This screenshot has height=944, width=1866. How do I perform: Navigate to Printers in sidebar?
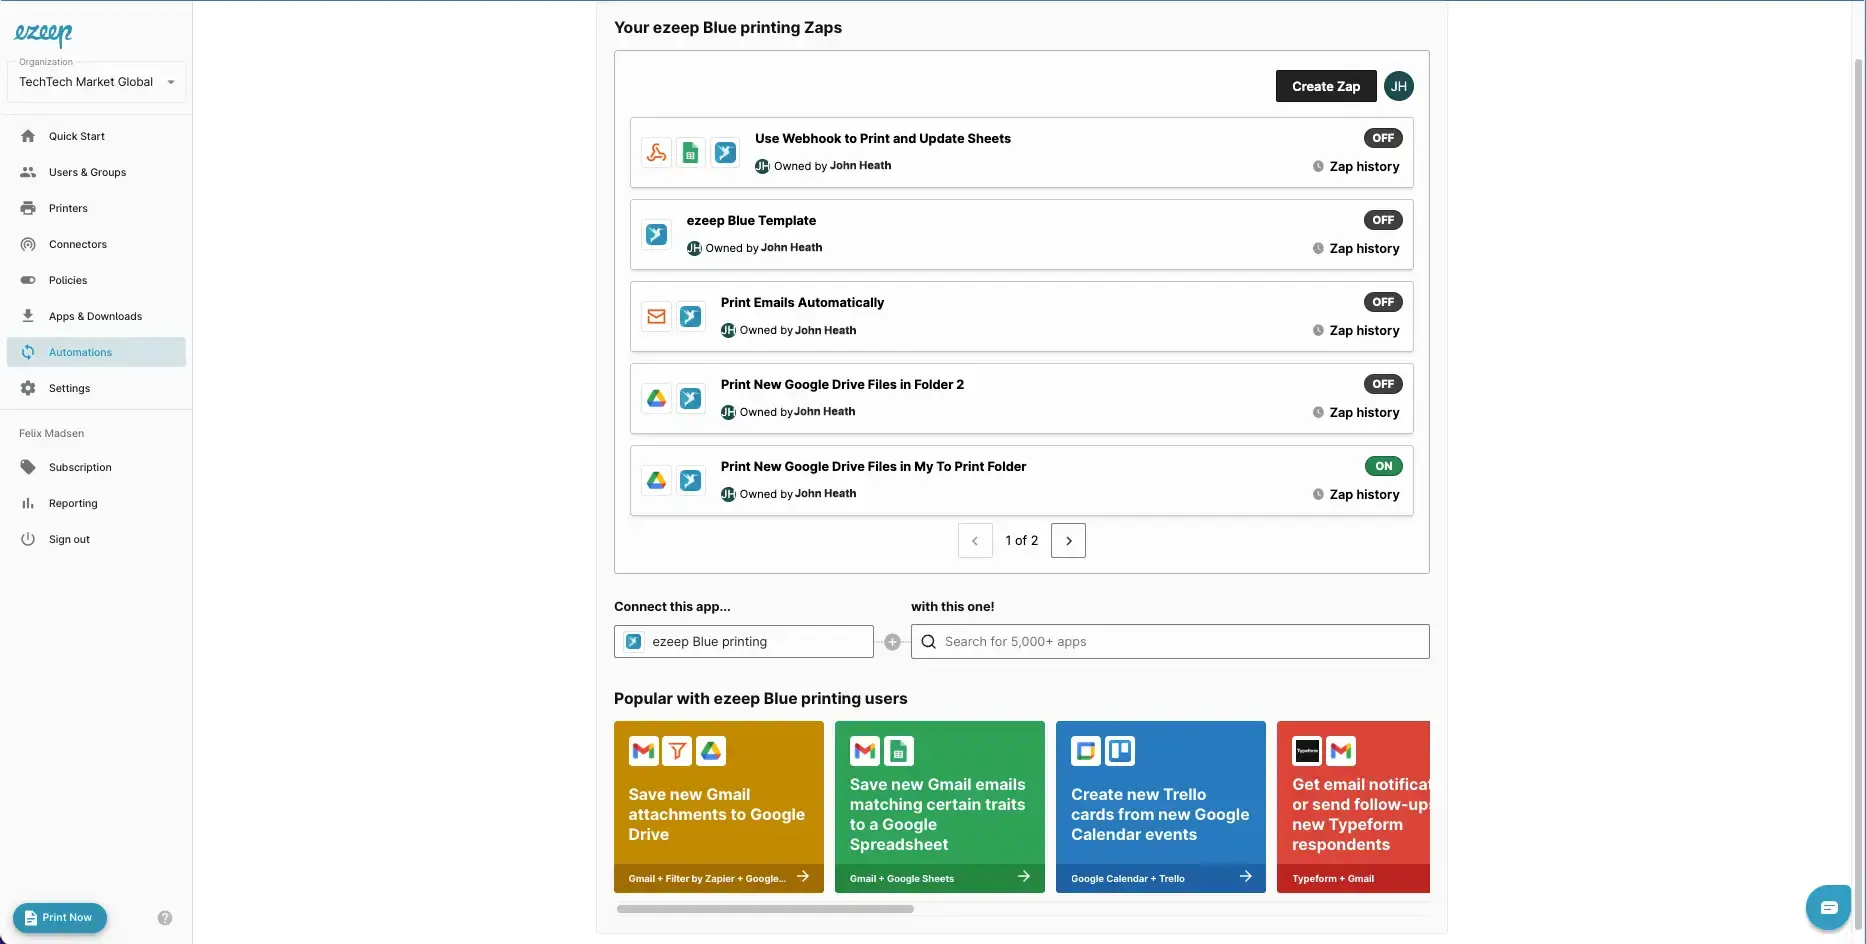point(67,208)
